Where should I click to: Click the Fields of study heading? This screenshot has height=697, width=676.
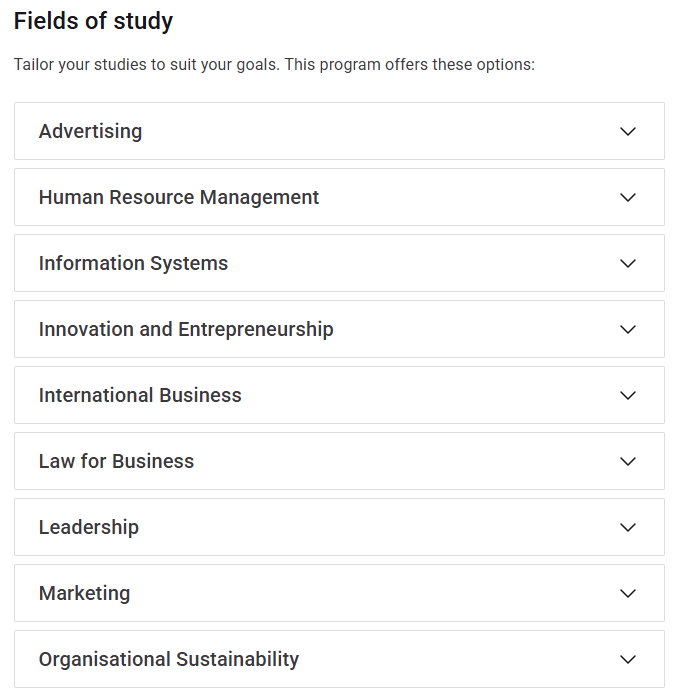(x=93, y=21)
